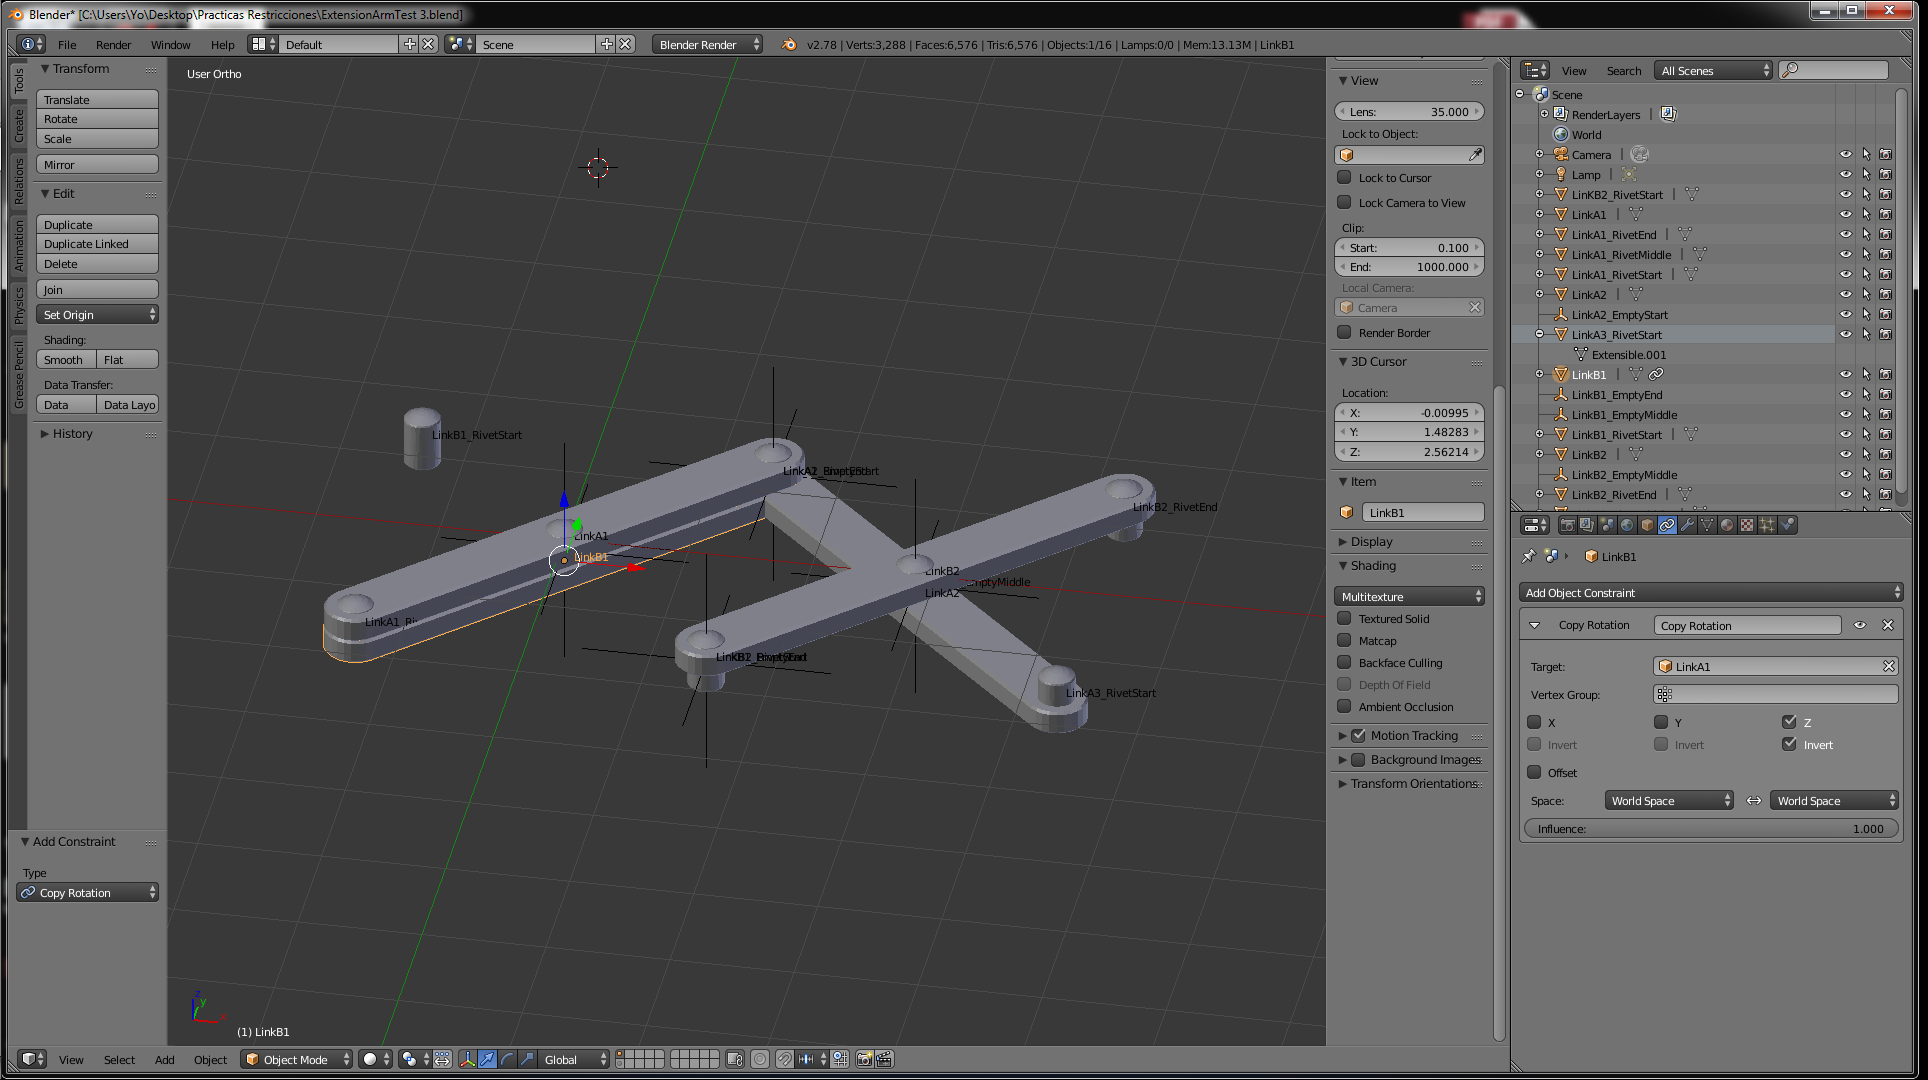
Task: Open the Object Mode selector
Action: click(296, 1059)
